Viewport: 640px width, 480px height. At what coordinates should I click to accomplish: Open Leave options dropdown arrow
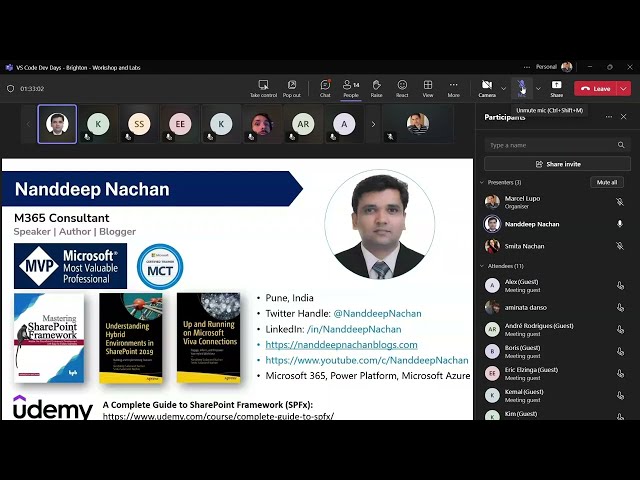coord(623,89)
